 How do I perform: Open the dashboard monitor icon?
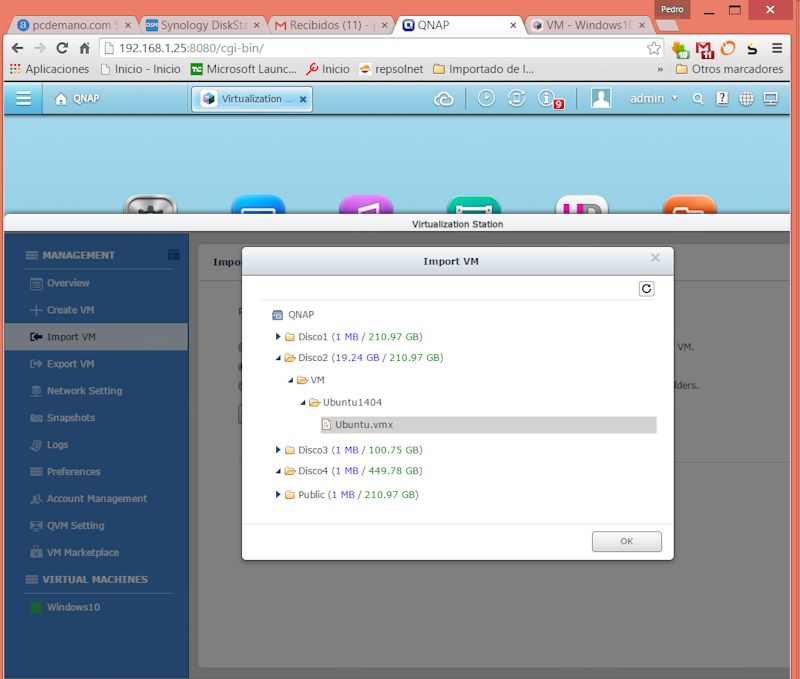click(770, 98)
